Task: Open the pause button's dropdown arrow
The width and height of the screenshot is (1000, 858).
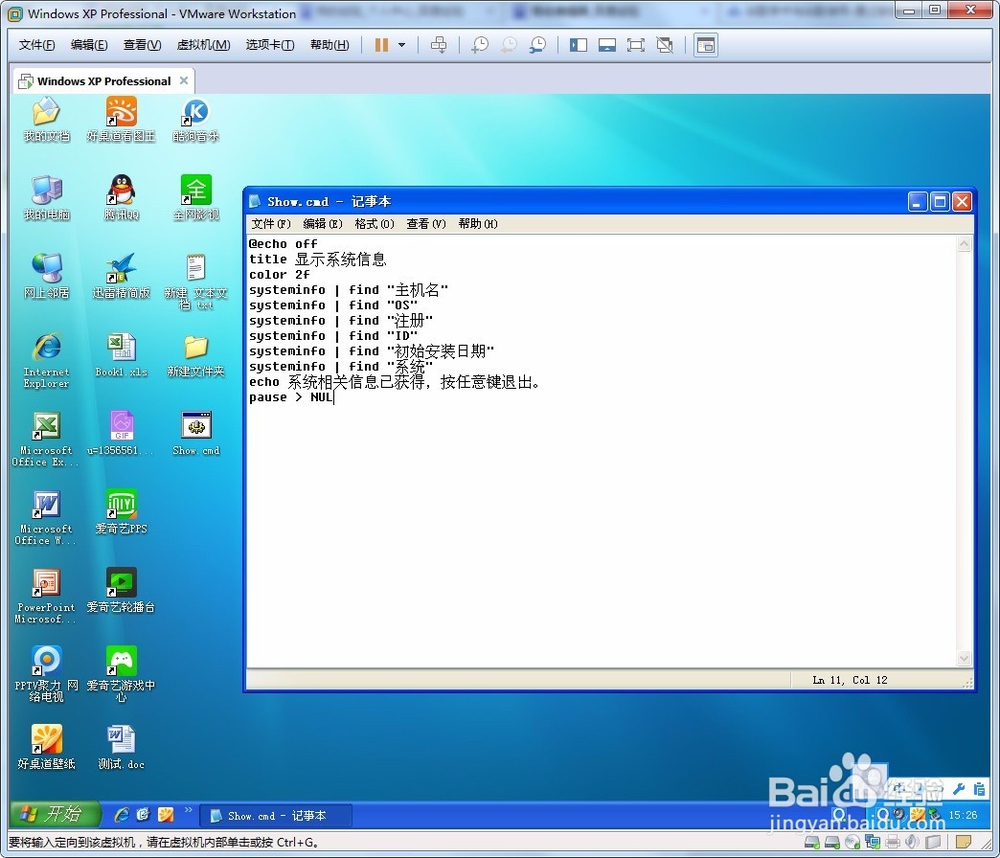Action: point(401,45)
